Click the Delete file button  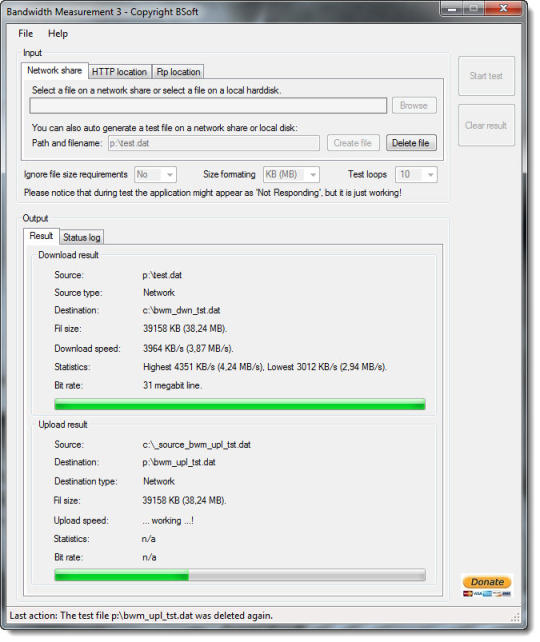pyautogui.click(x=411, y=143)
